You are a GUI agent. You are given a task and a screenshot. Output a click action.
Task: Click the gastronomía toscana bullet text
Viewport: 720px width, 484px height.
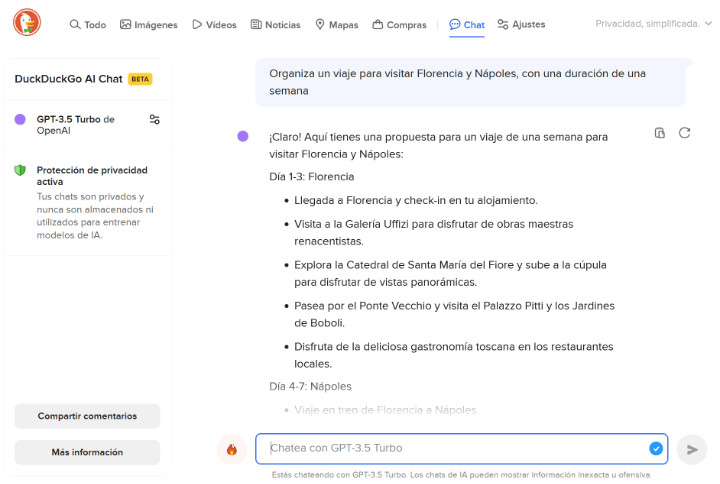(x=454, y=355)
